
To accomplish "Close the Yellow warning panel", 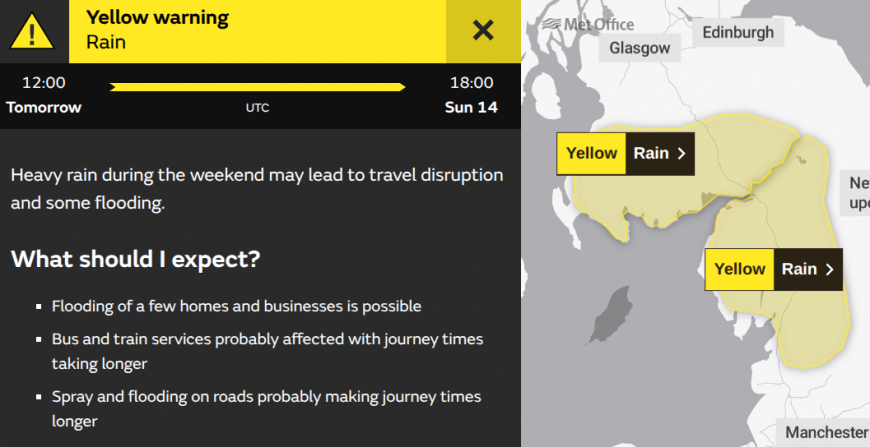I will coord(483,31).
